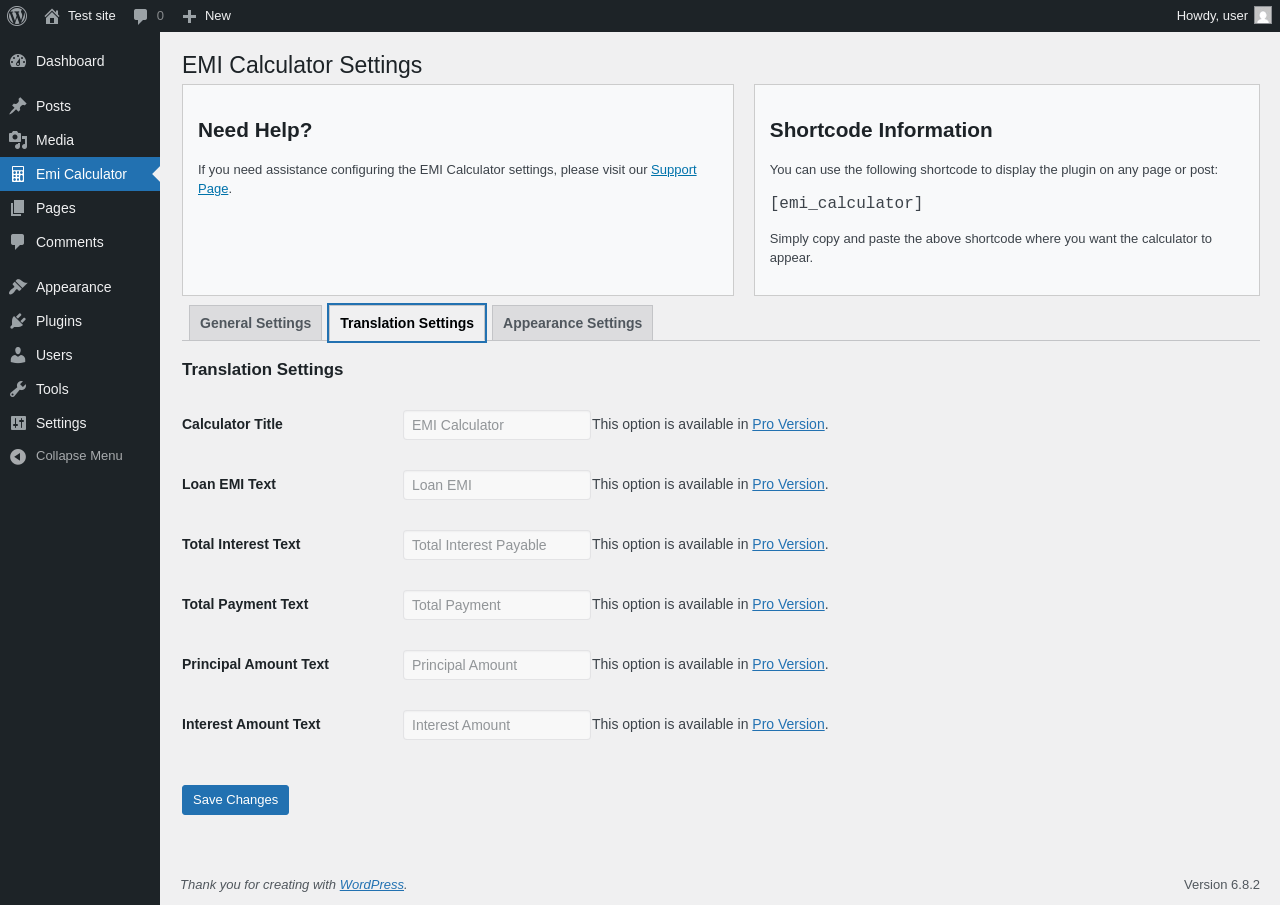1280x905 pixels.
Task: Click the Settings sliders icon
Action: (x=18, y=423)
